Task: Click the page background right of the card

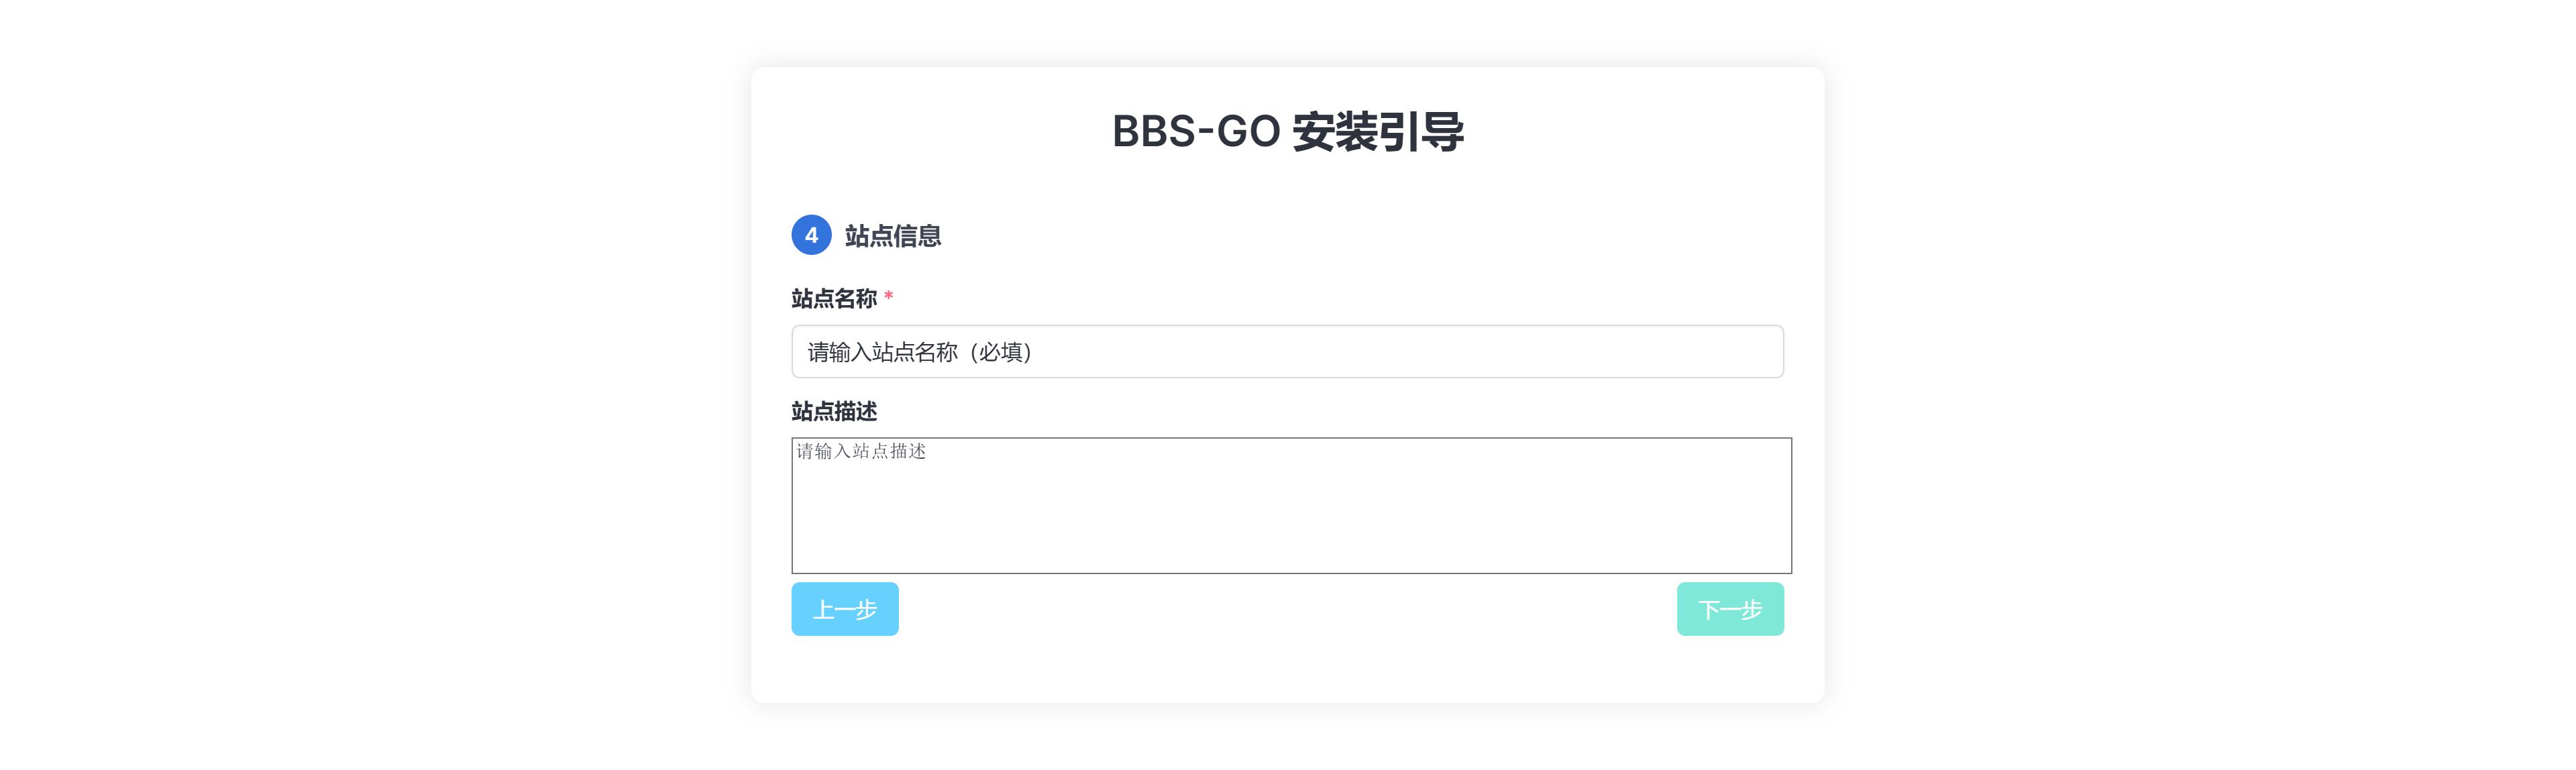Action: [2200, 385]
